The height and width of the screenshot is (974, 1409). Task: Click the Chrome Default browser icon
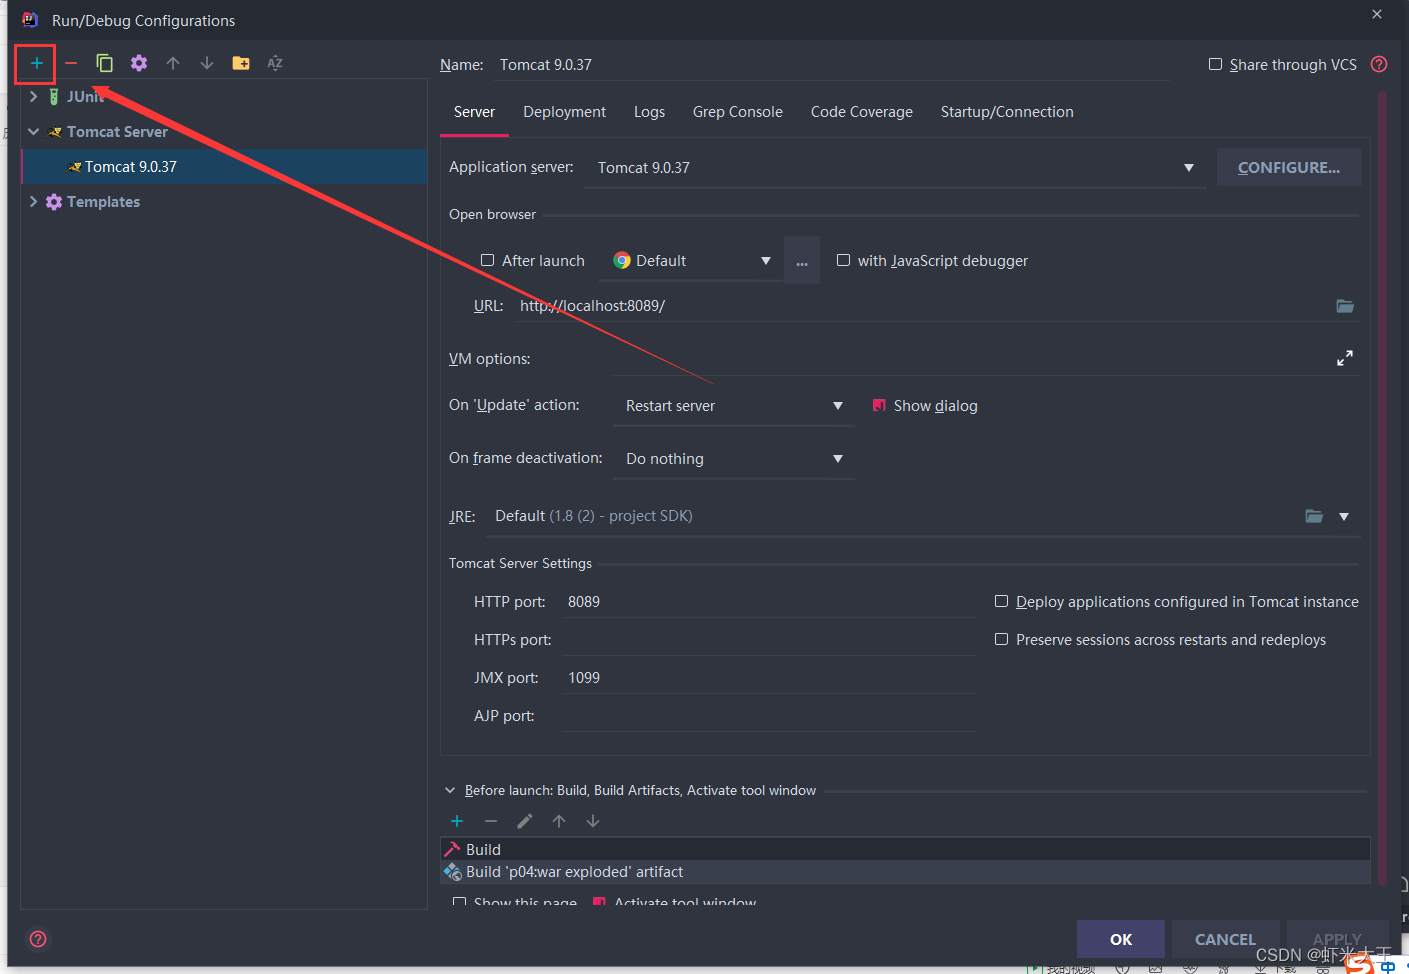click(x=622, y=261)
